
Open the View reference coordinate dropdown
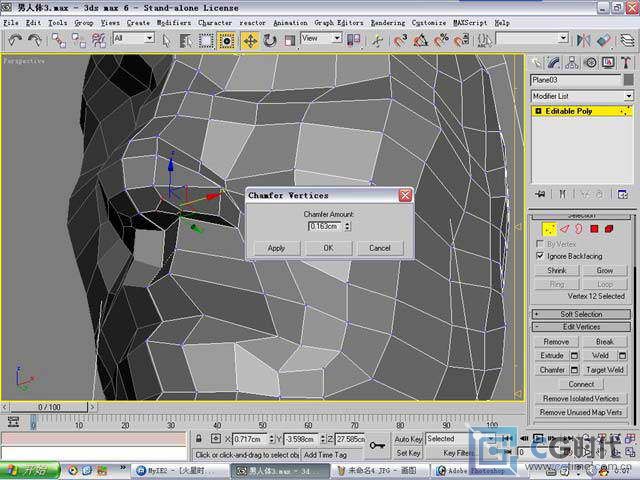337,38
